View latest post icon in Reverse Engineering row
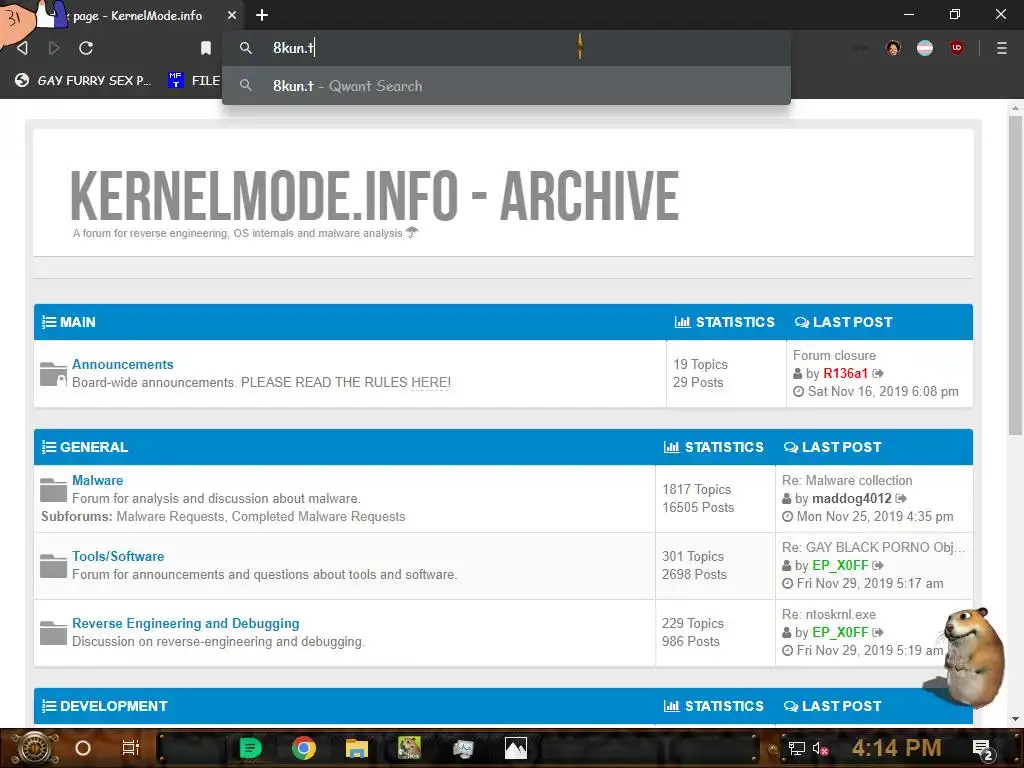This screenshot has height=768, width=1024. click(878, 632)
